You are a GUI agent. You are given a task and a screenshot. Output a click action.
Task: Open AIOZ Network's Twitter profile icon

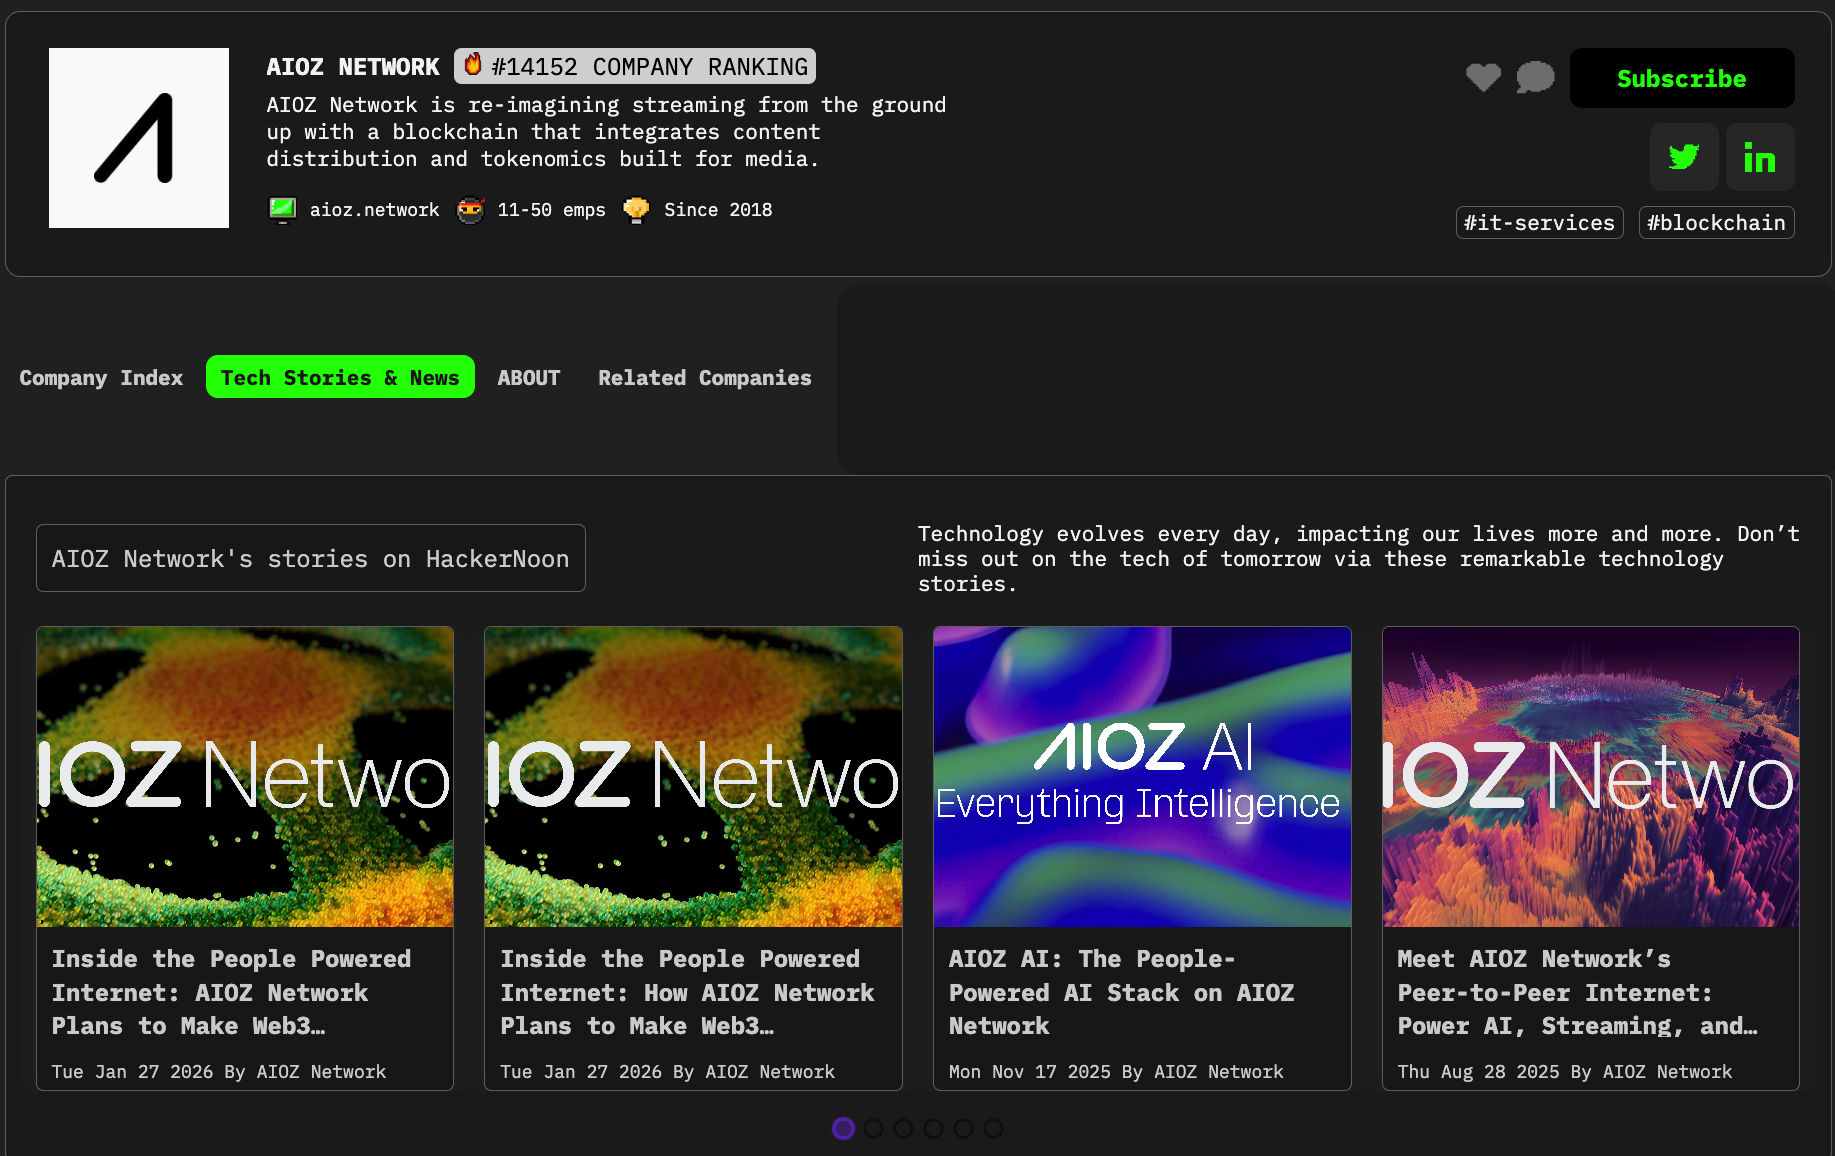tap(1684, 157)
